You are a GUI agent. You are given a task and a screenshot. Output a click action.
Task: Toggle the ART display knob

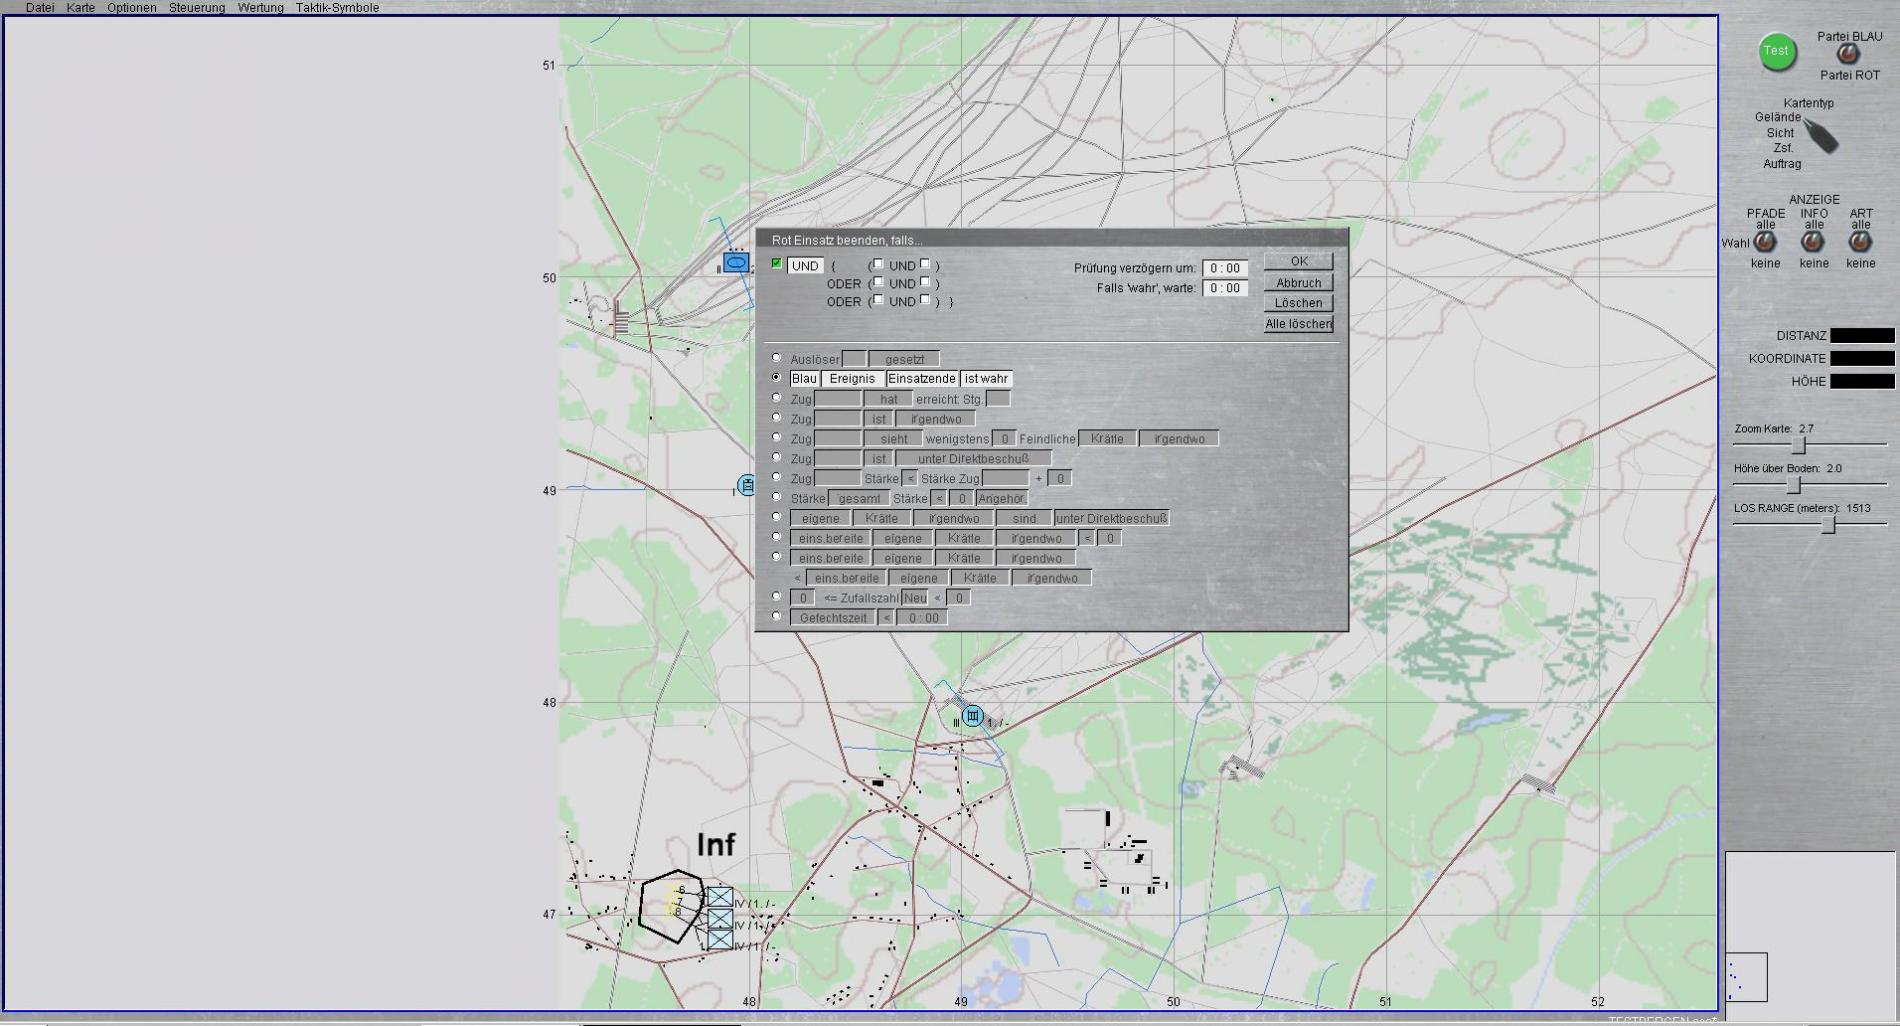pyautogui.click(x=1860, y=242)
